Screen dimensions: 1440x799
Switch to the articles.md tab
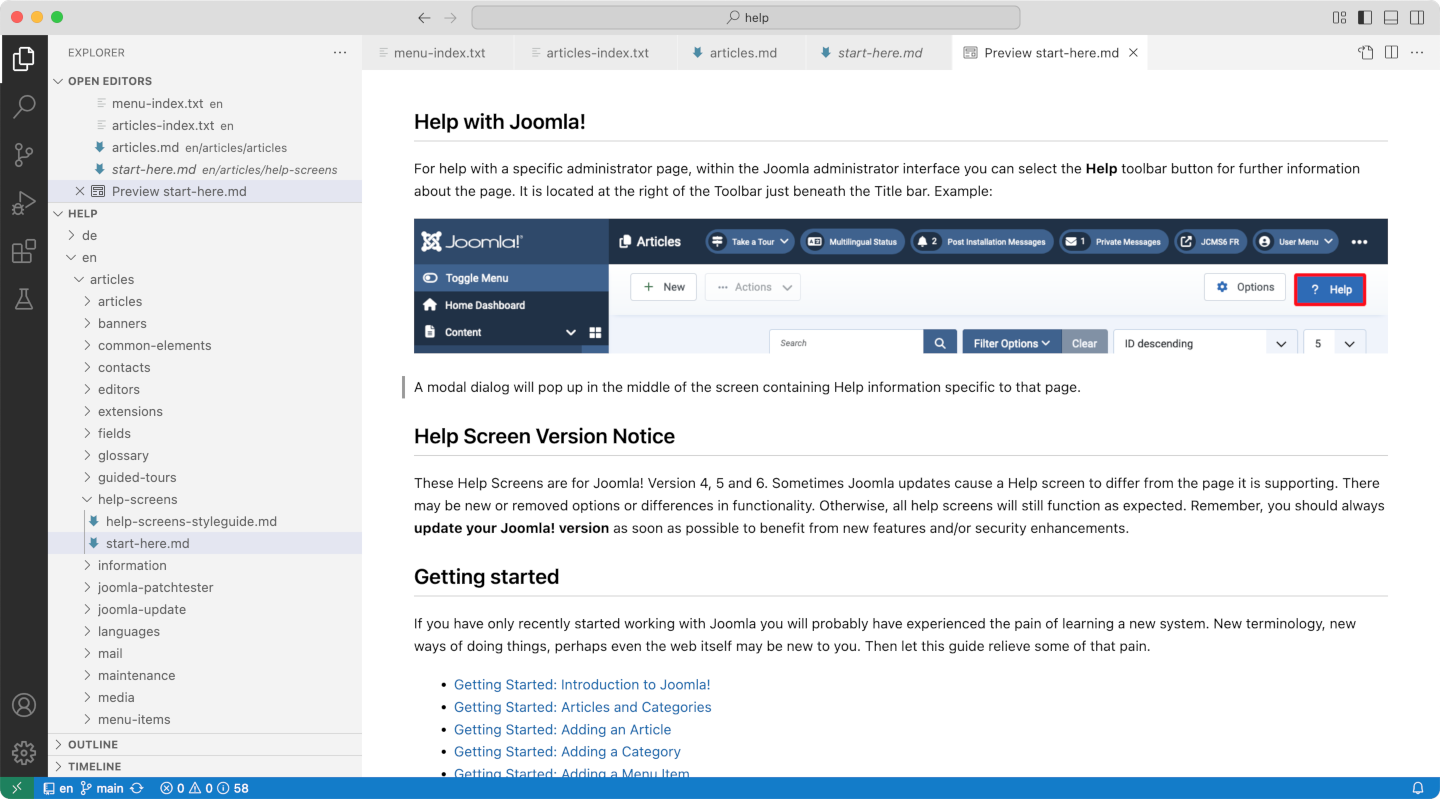tap(742, 53)
